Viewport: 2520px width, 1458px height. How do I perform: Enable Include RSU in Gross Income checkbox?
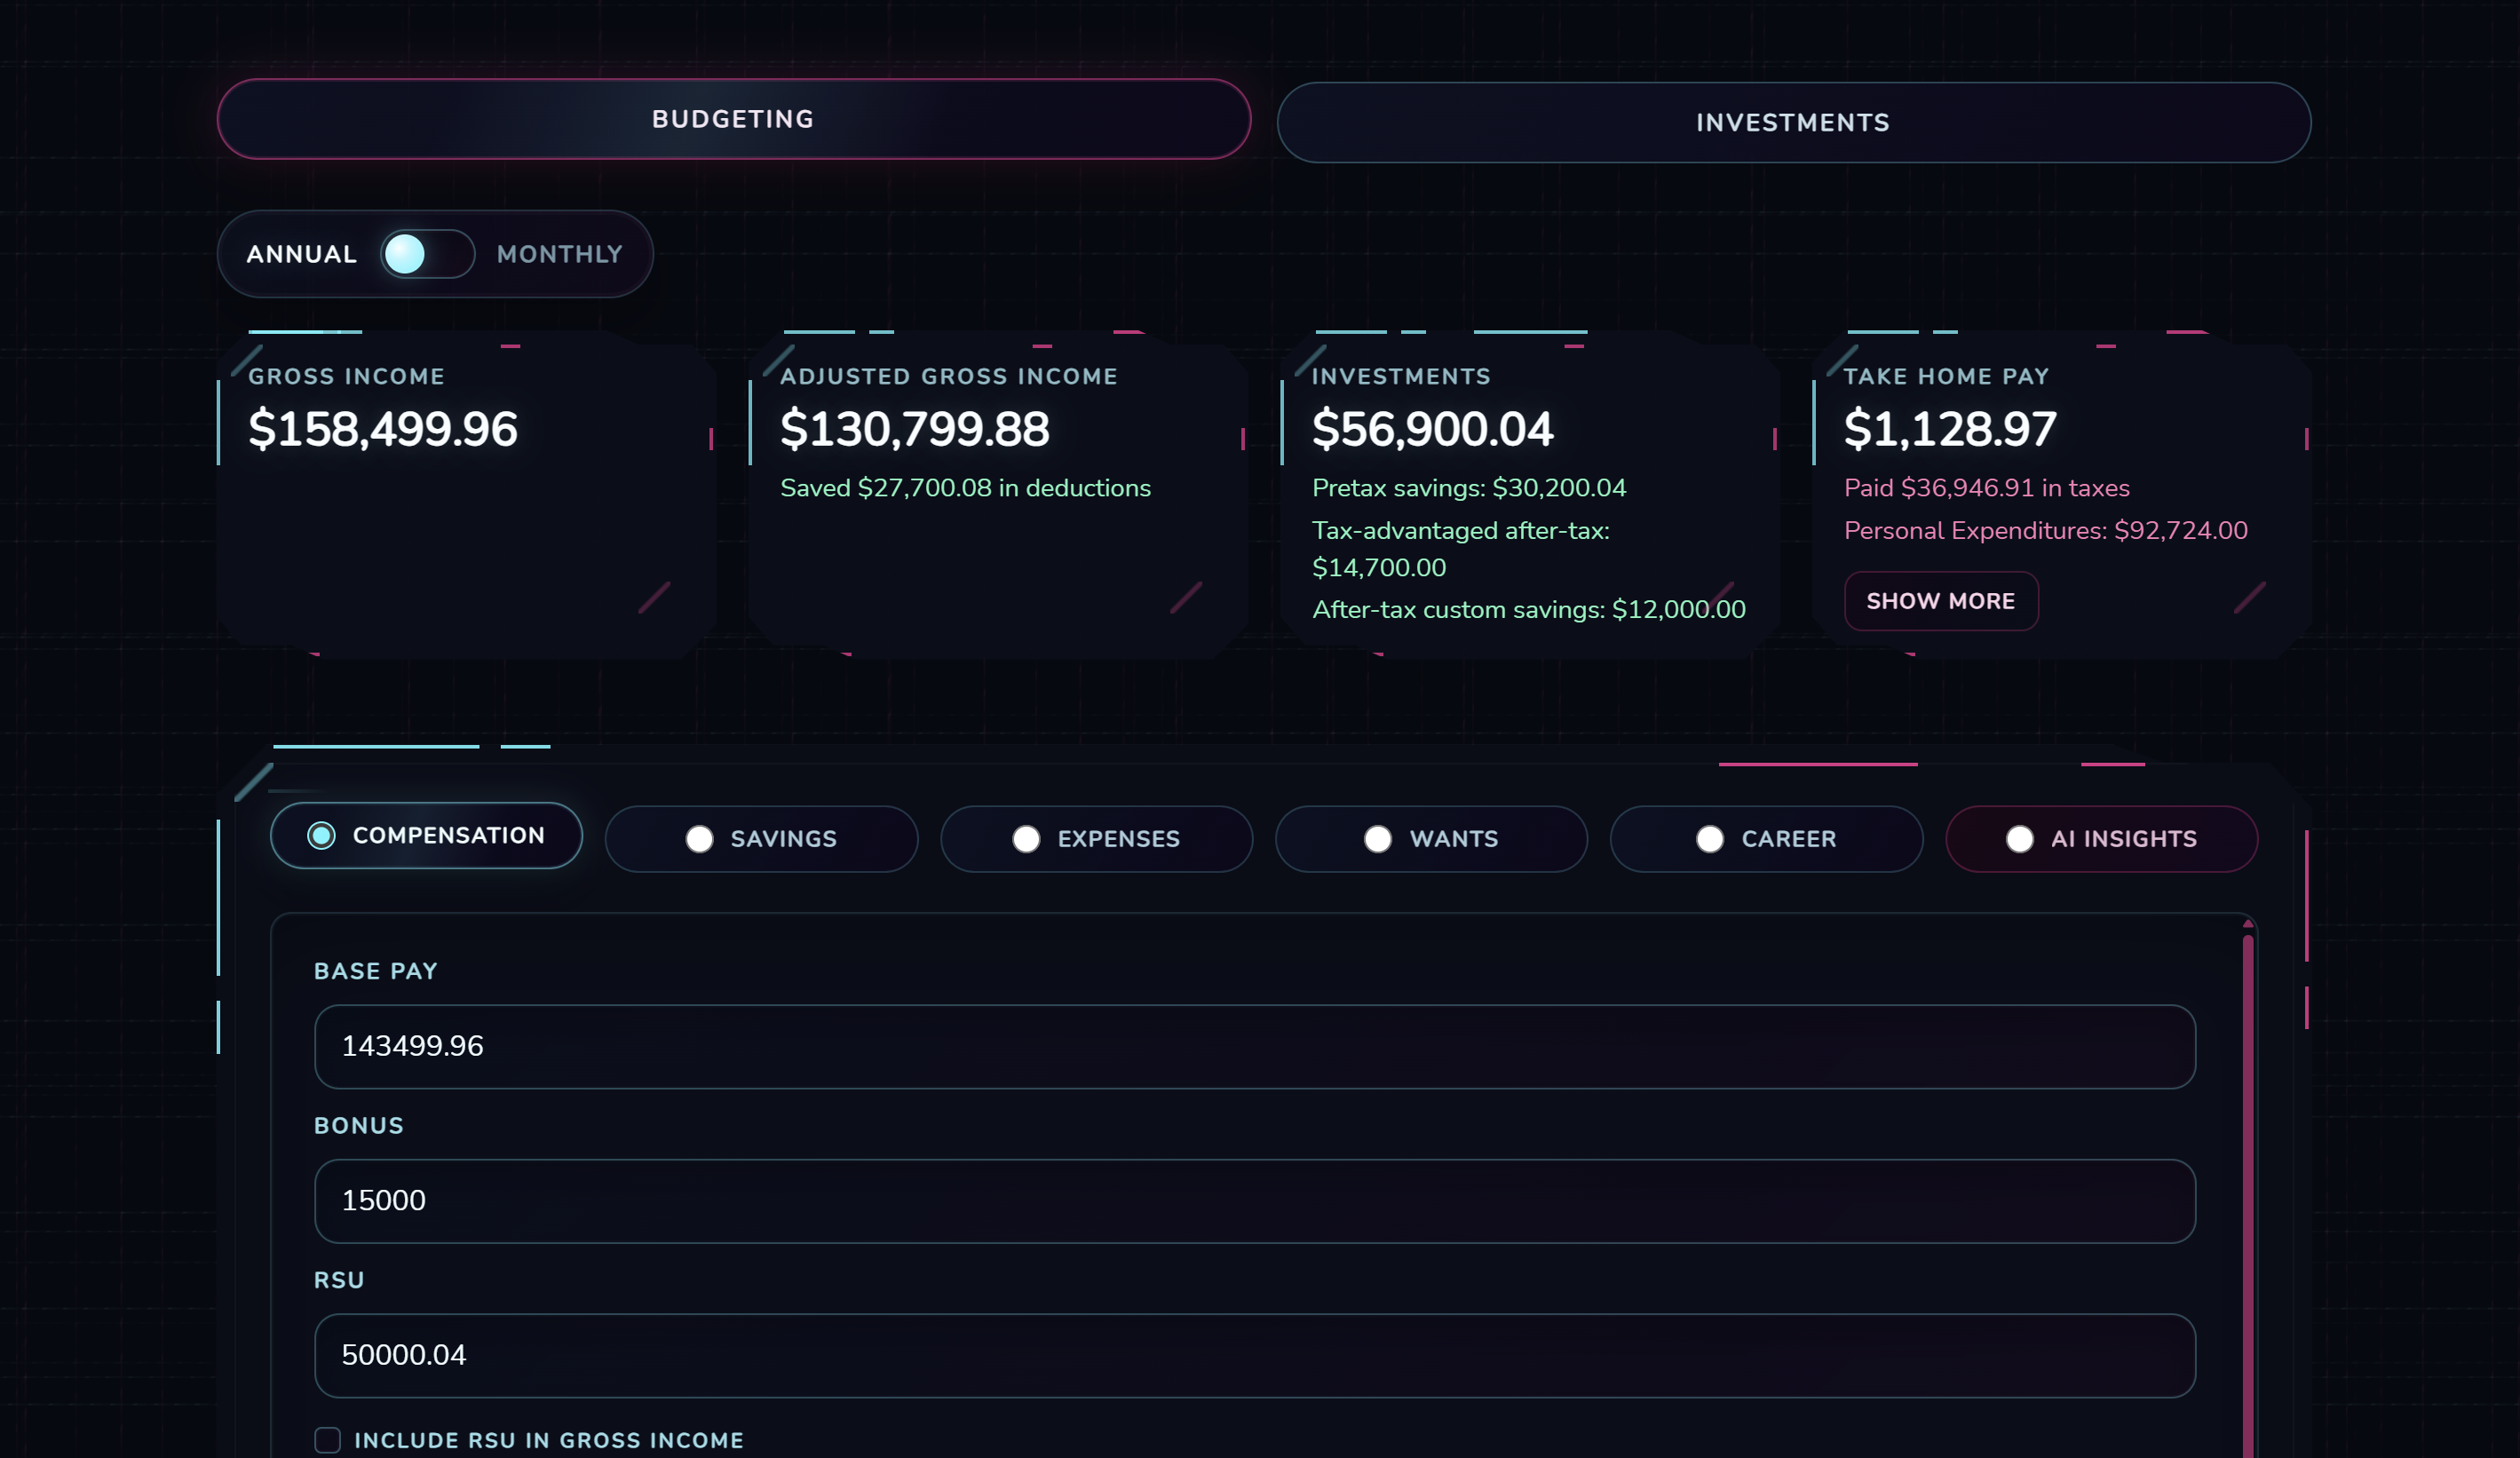click(x=328, y=1439)
